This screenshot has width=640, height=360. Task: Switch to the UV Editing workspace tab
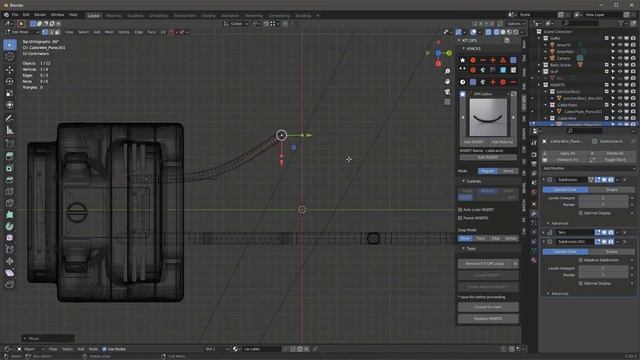(158, 16)
